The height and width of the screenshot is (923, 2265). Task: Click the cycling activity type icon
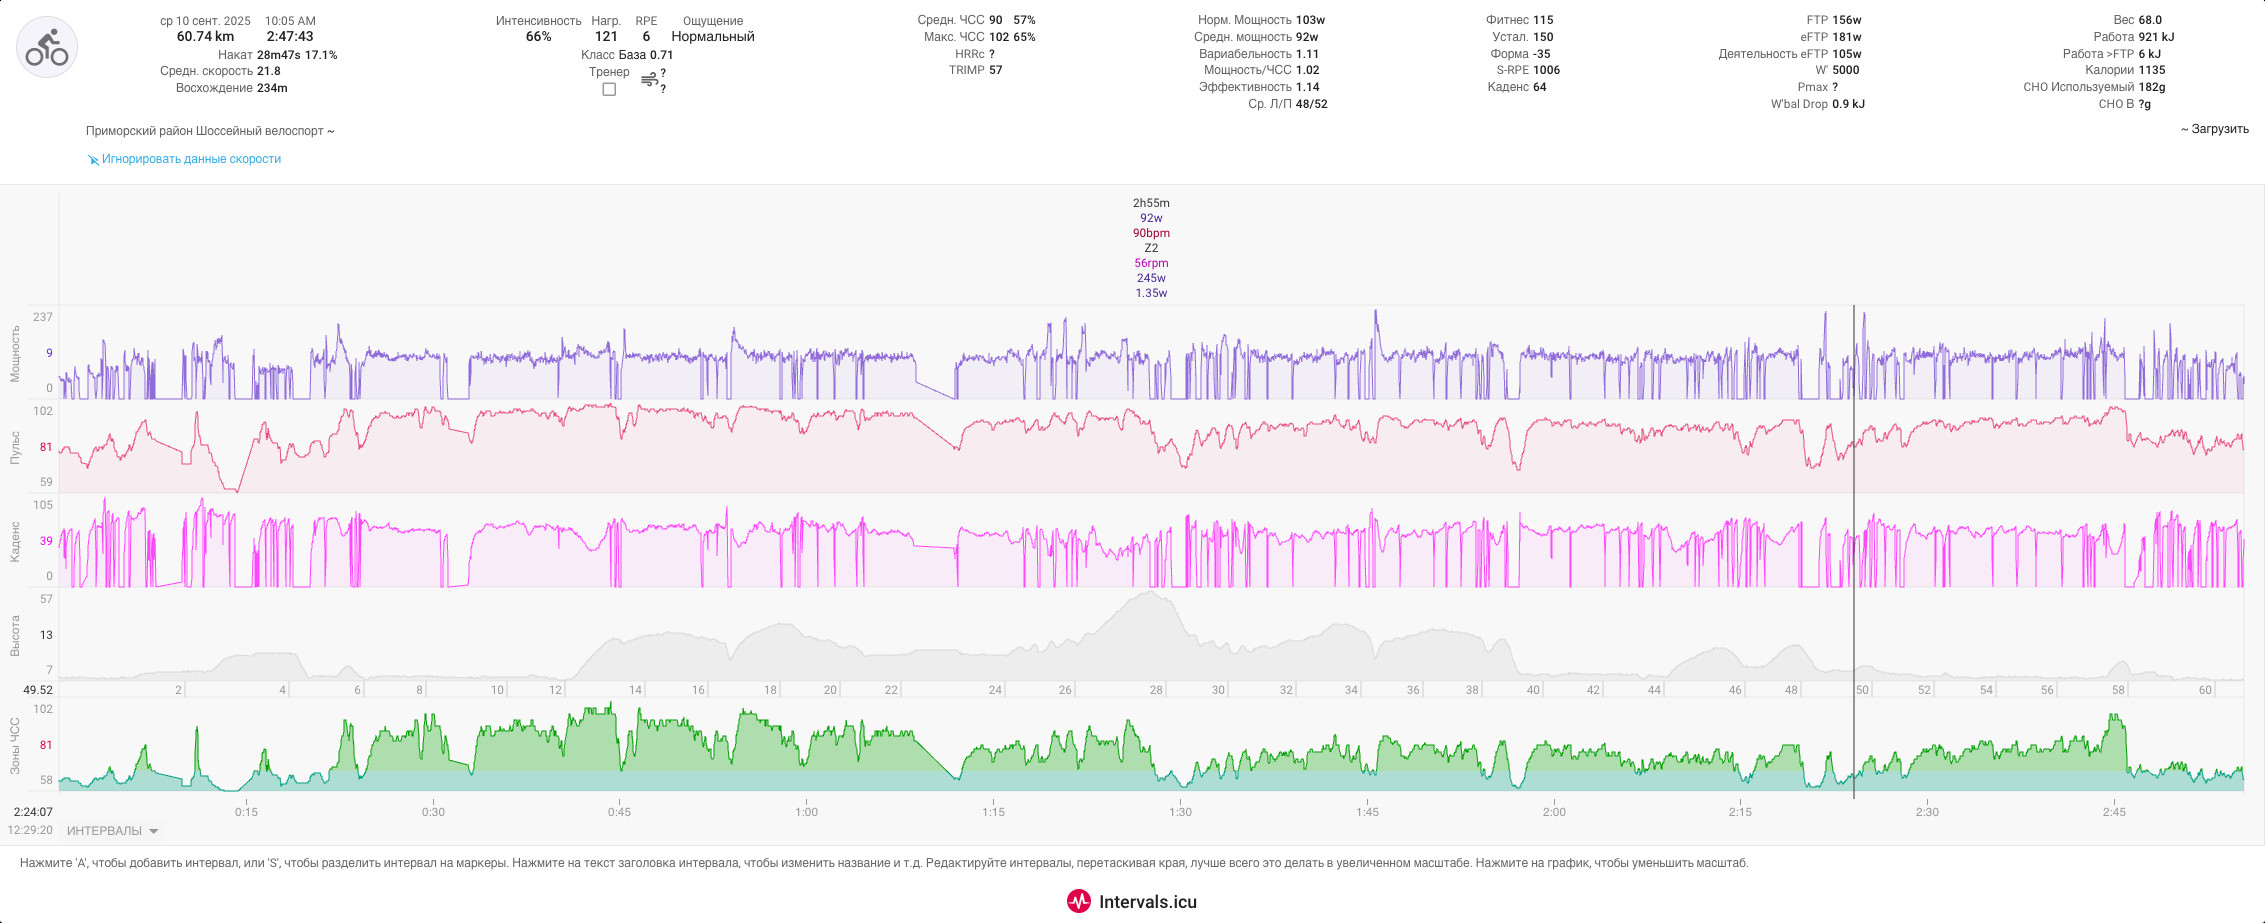click(x=47, y=47)
